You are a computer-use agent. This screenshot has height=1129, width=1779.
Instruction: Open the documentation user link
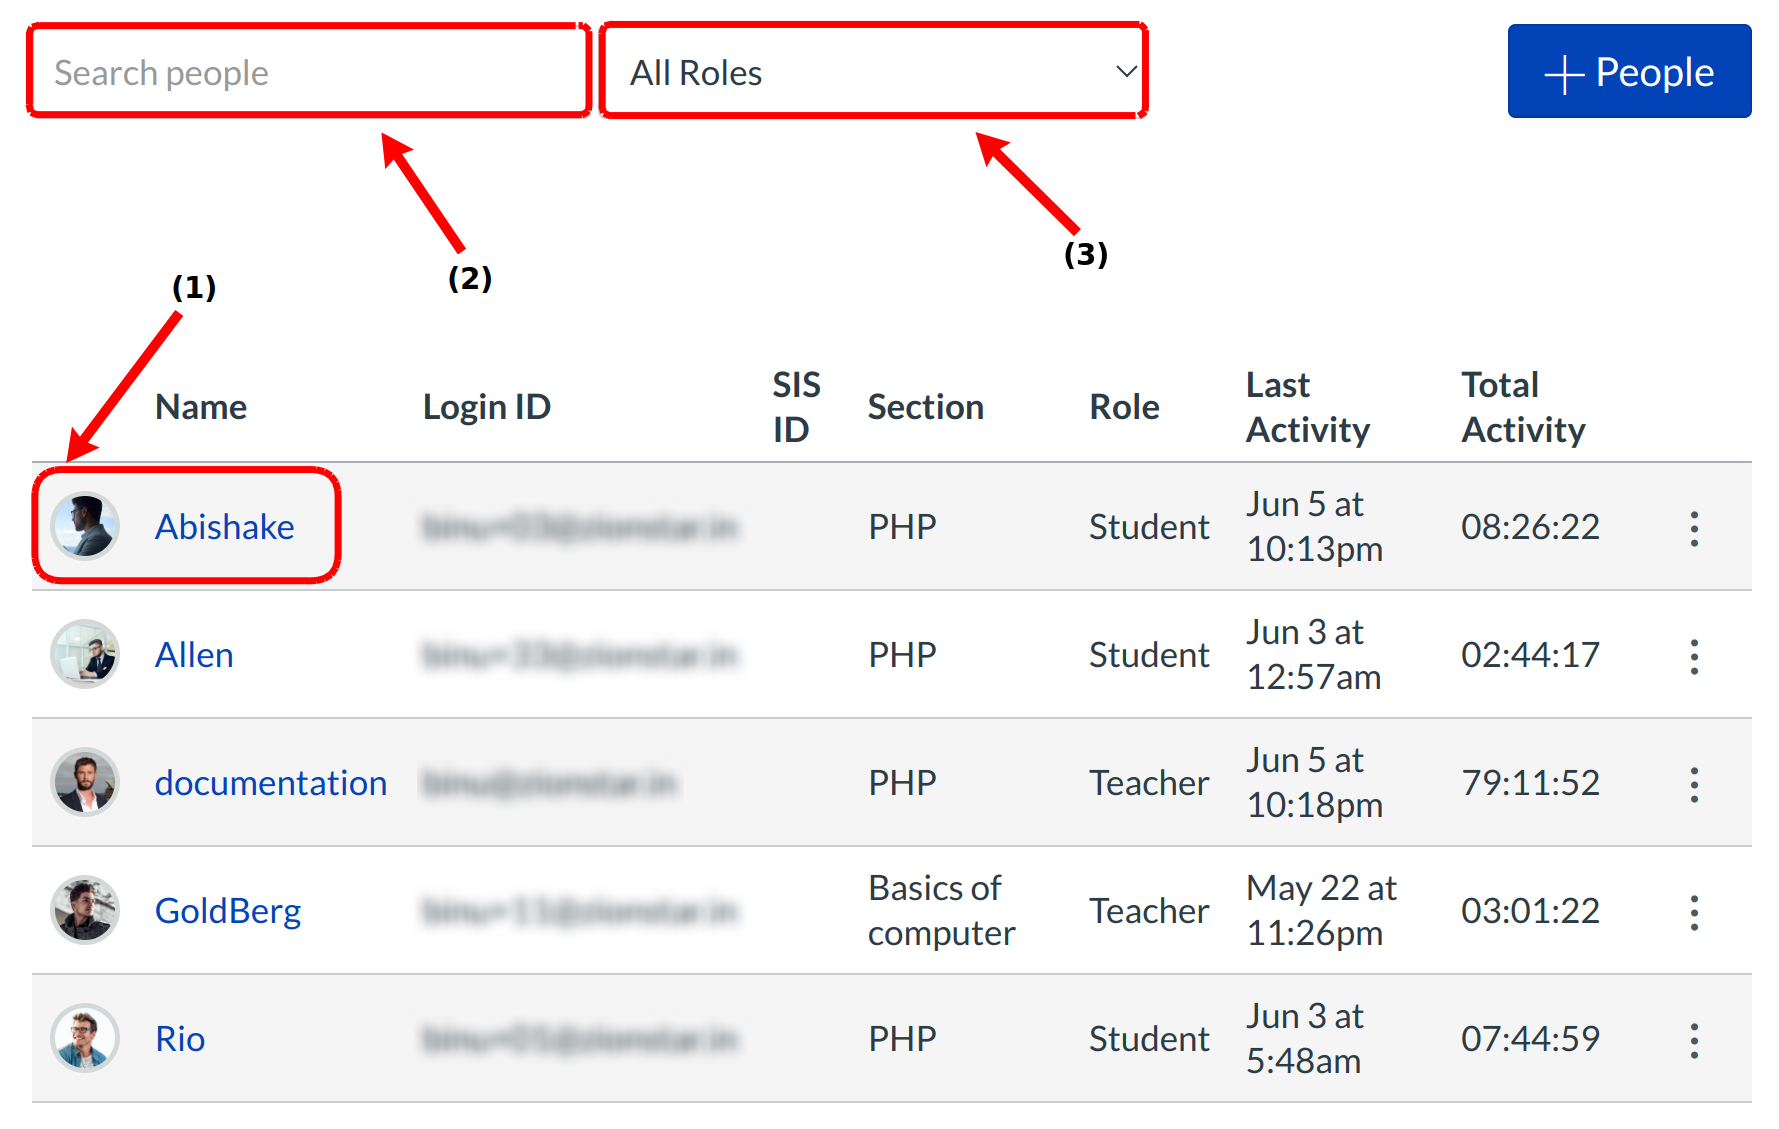[270, 783]
